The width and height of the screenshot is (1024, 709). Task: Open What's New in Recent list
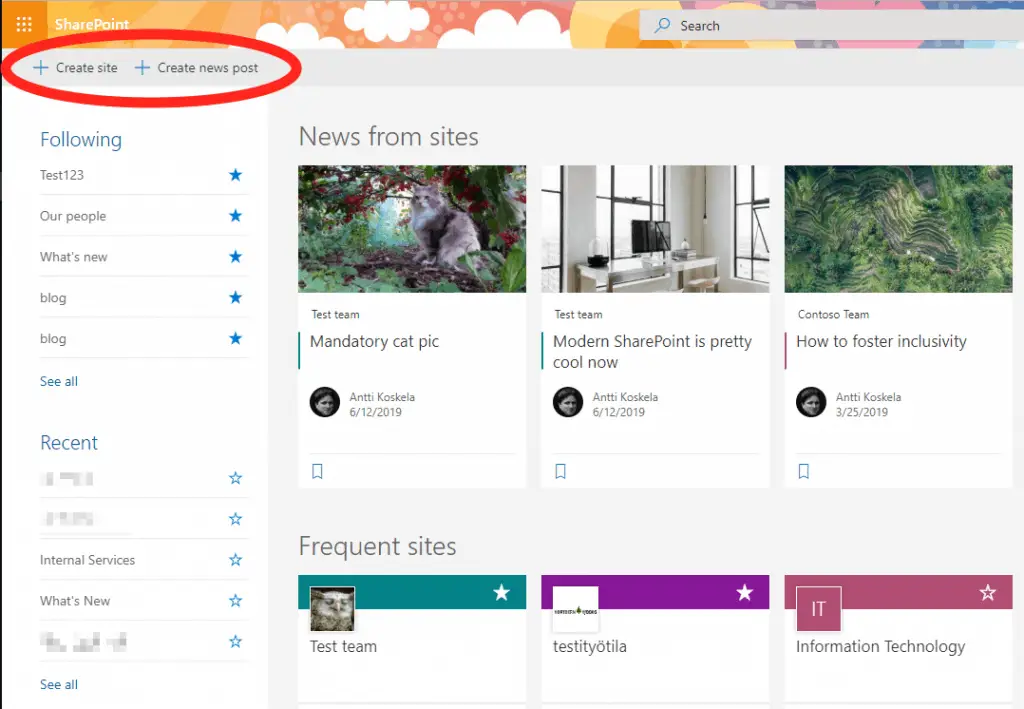click(x=75, y=601)
